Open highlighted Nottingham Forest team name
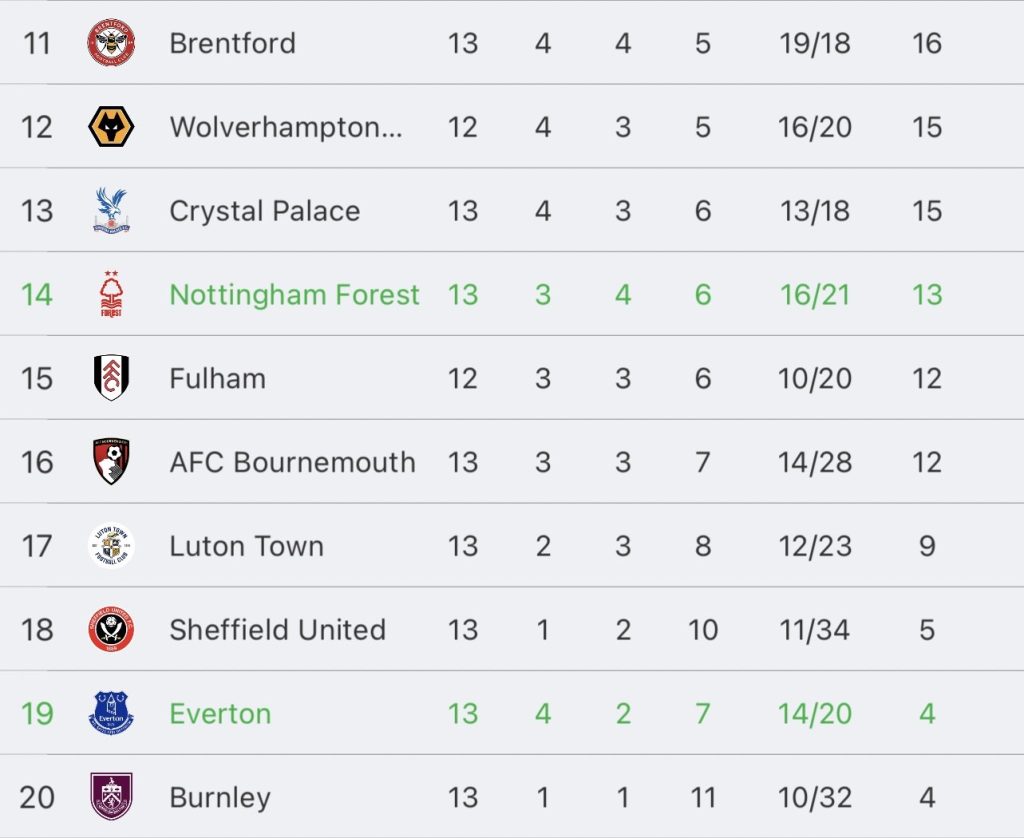 295,295
